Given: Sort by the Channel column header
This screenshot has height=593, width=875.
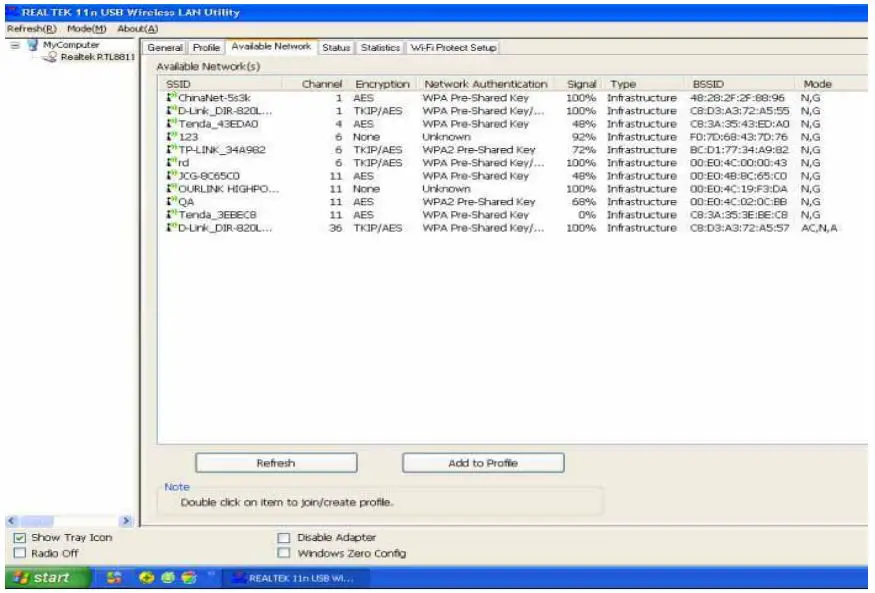Looking at the screenshot, I should 317,84.
